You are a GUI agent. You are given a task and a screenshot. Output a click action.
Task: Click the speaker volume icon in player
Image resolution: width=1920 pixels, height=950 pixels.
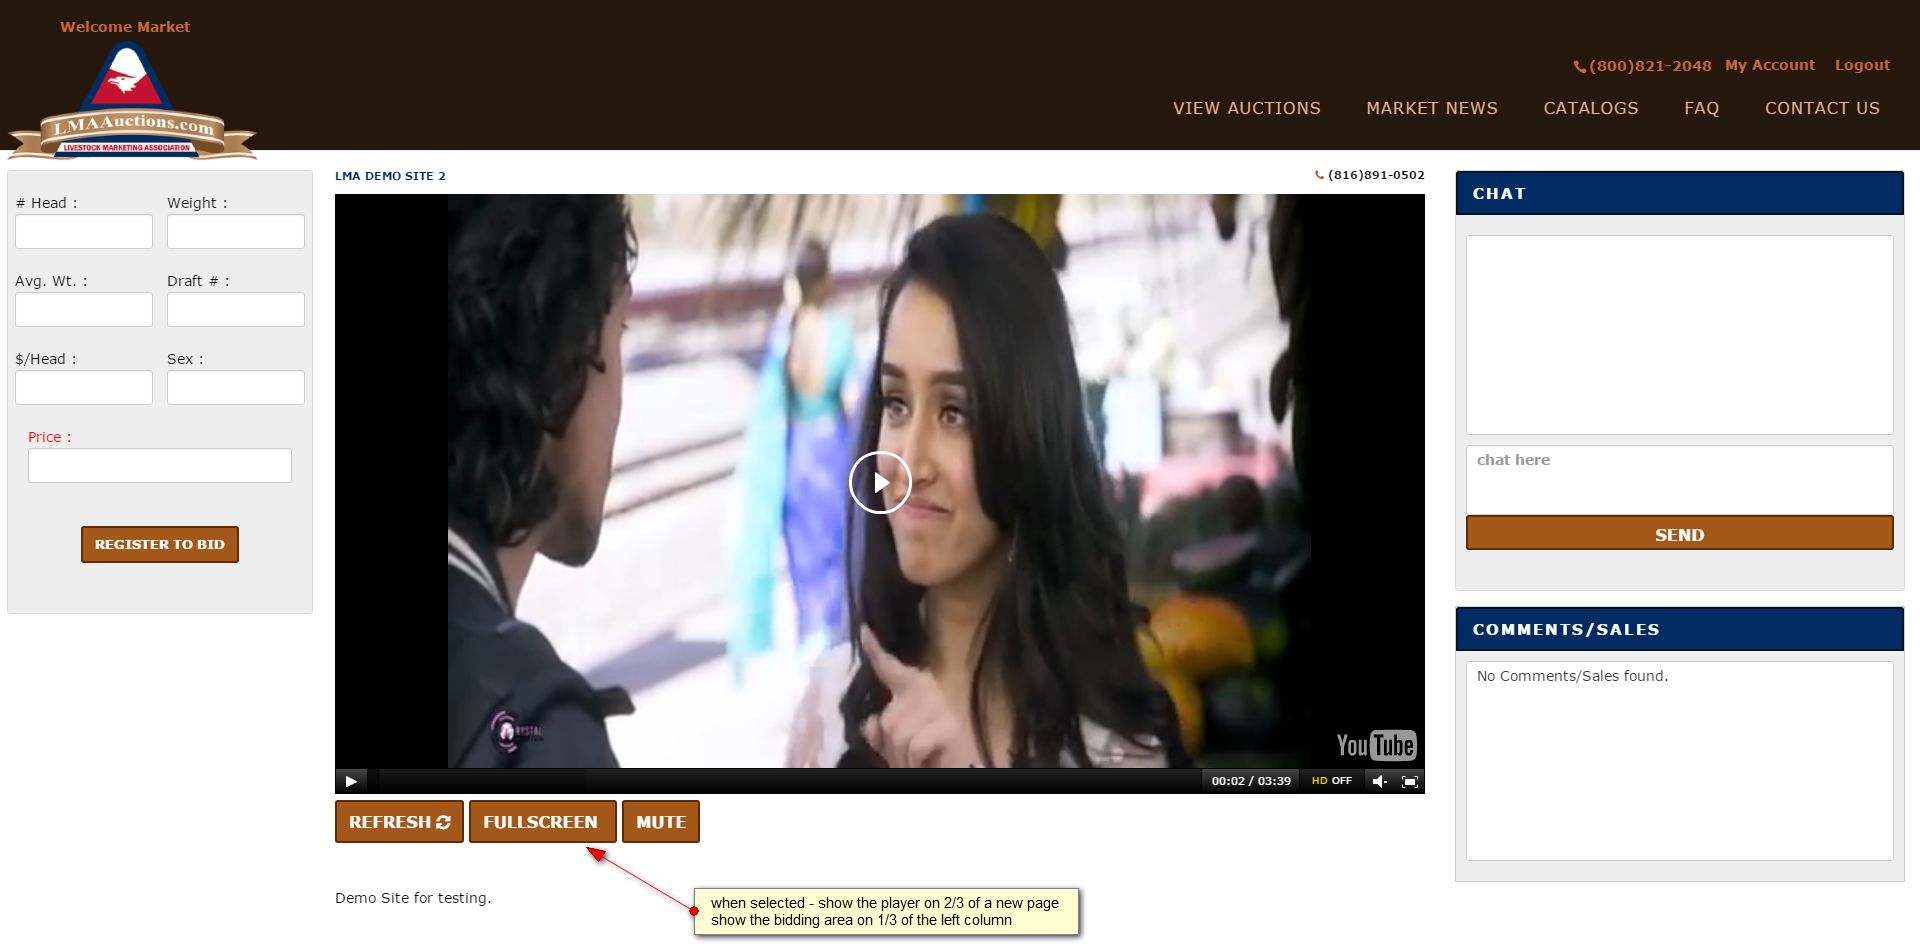[x=1380, y=781]
